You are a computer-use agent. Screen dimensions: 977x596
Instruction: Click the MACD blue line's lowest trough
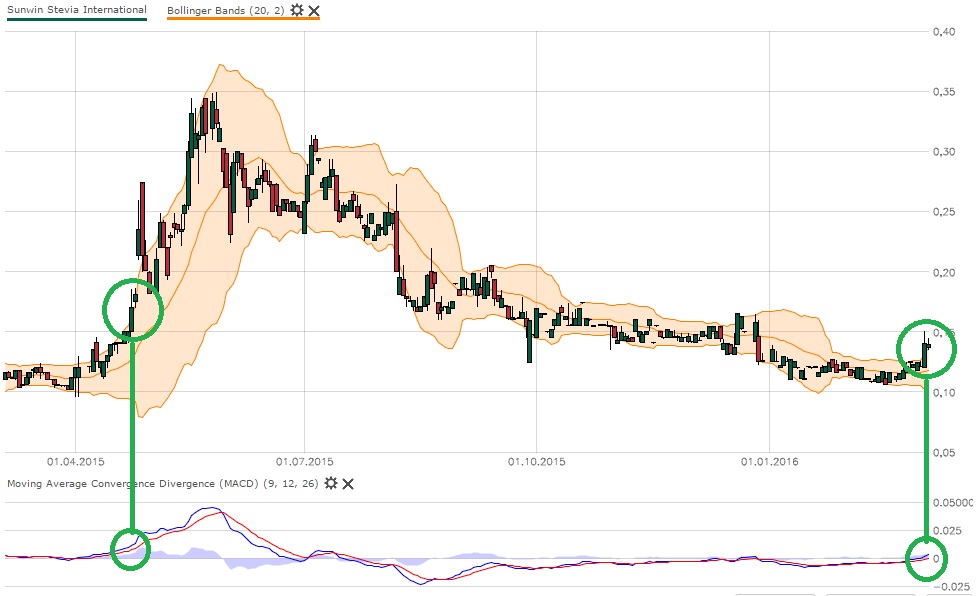[421, 584]
